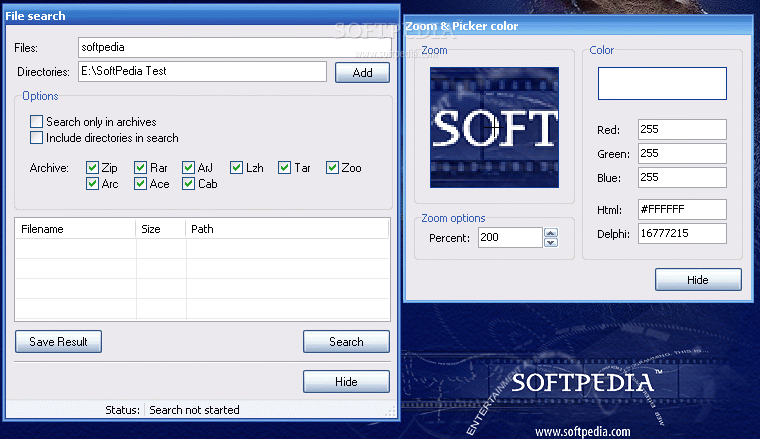This screenshot has height=439, width=760.
Task: Click the zoomed SOFT preview image
Action: [x=494, y=127]
